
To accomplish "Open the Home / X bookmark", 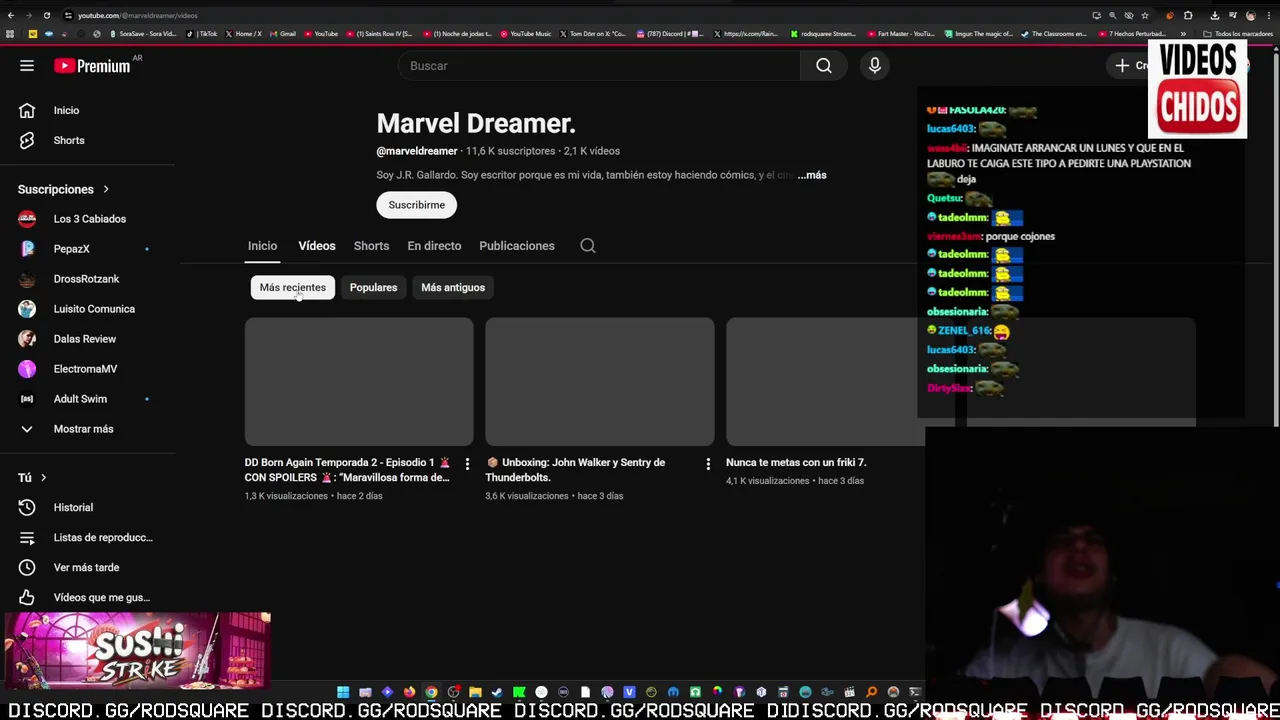I will pyautogui.click(x=243, y=34).
